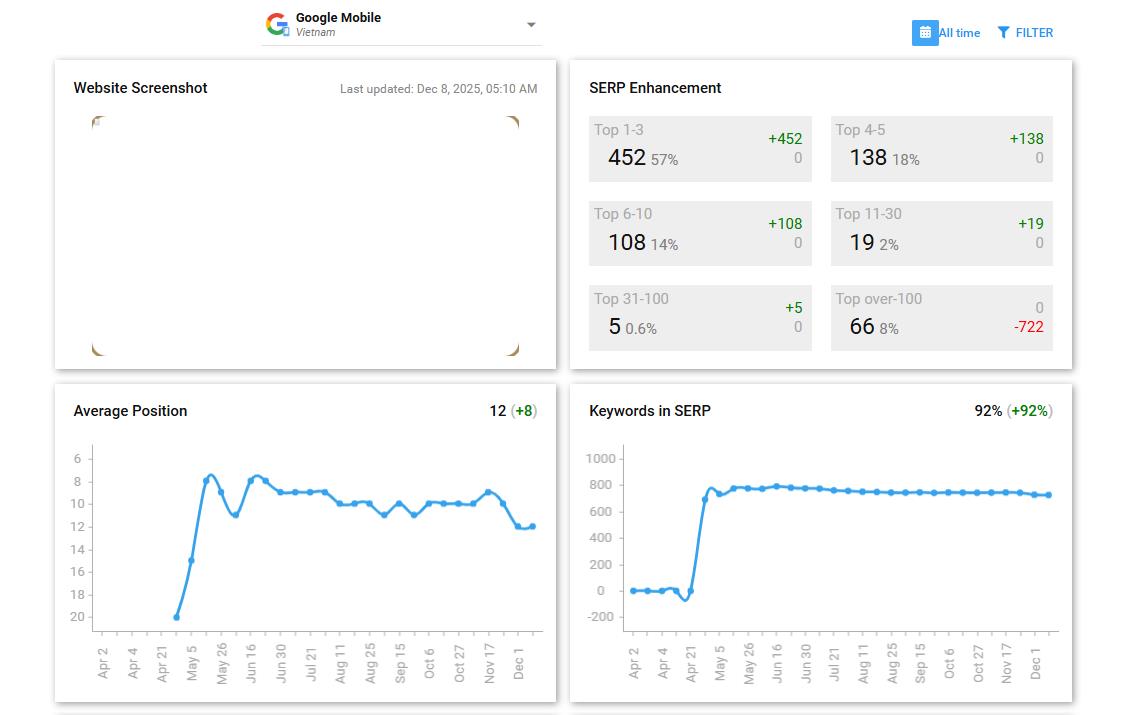Expand the Google Mobile search engine dropdown

point(402,25)
